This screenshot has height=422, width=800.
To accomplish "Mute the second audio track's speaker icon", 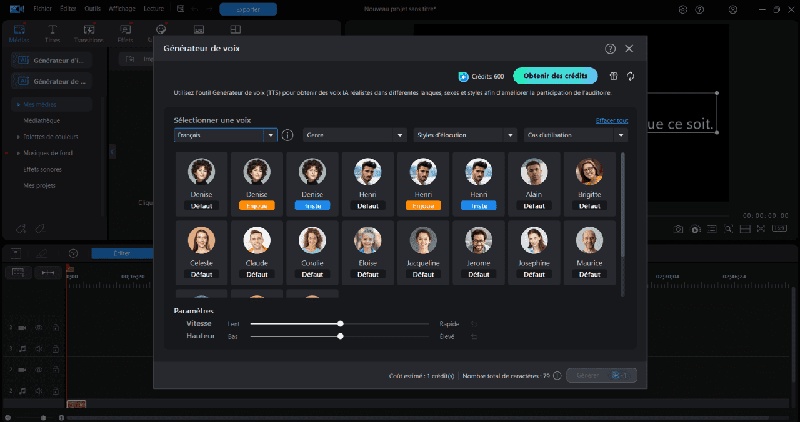I will 39,391.
